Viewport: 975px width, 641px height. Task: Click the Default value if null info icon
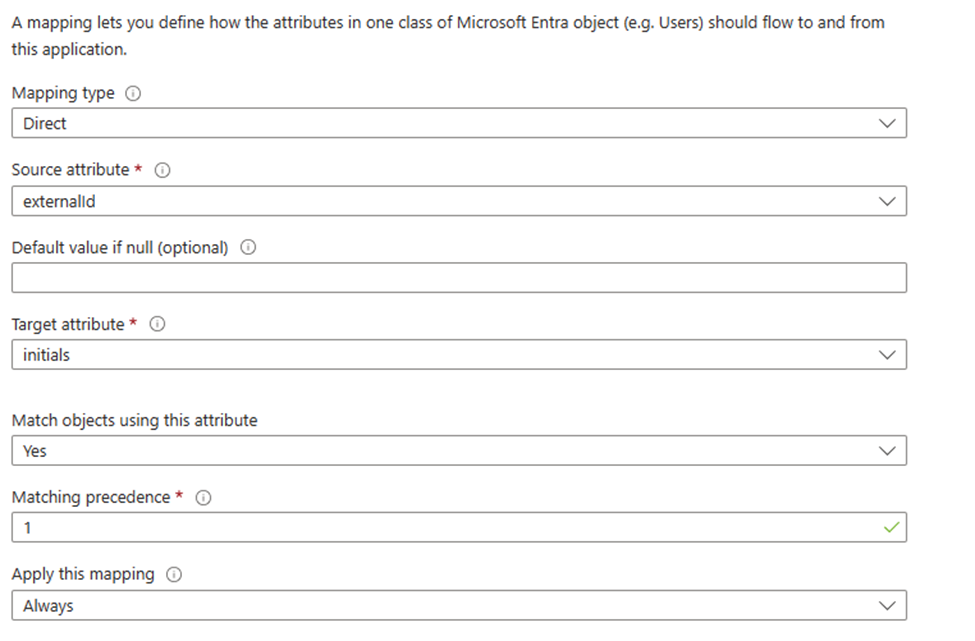[x=248, y=247]
